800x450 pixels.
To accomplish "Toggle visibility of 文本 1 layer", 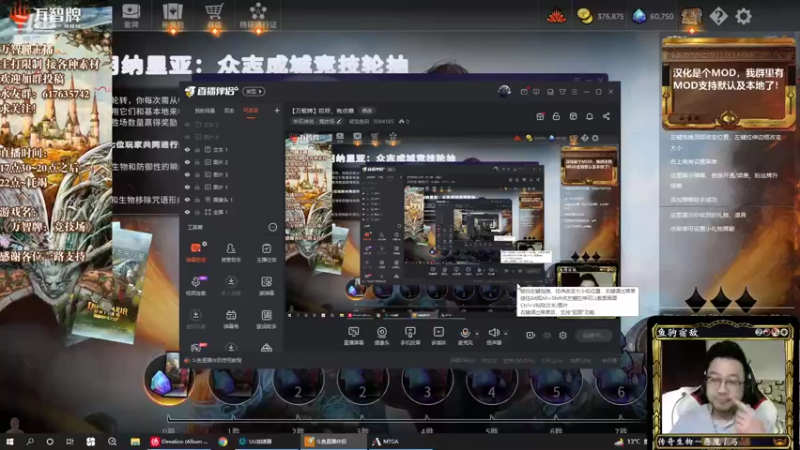I will coord(187,150).
